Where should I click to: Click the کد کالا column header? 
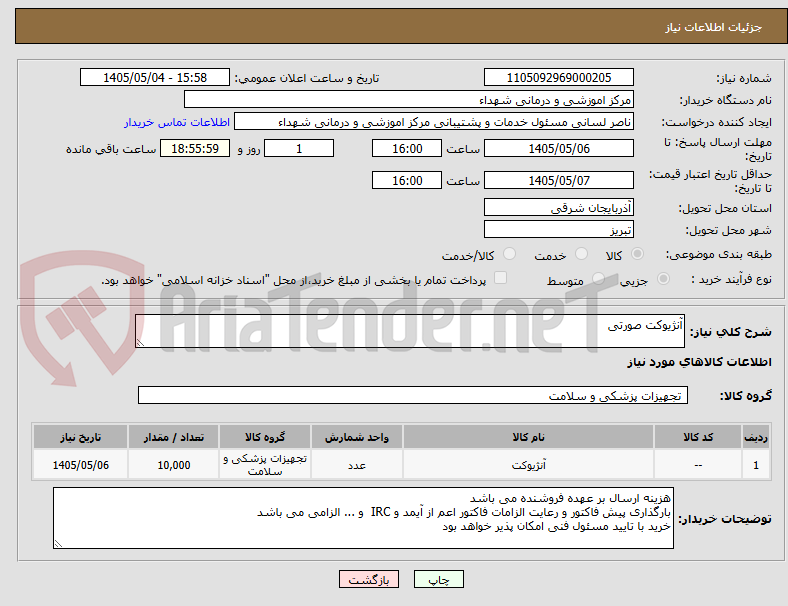[x=698, y=437]
